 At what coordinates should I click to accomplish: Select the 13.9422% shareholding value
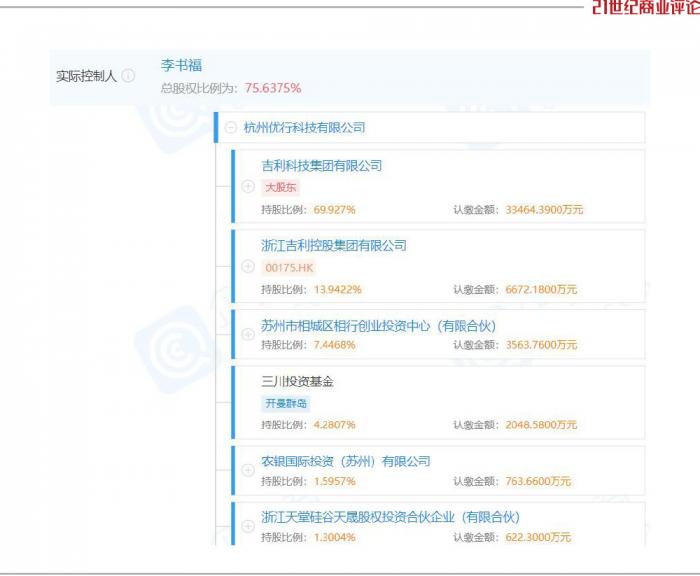click(338, 289)
